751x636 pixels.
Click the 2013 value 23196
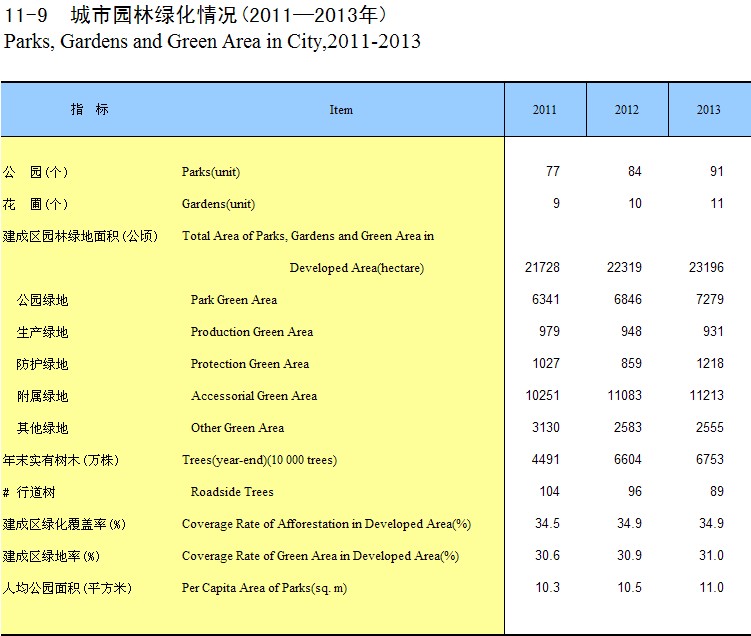coord(705,268)
